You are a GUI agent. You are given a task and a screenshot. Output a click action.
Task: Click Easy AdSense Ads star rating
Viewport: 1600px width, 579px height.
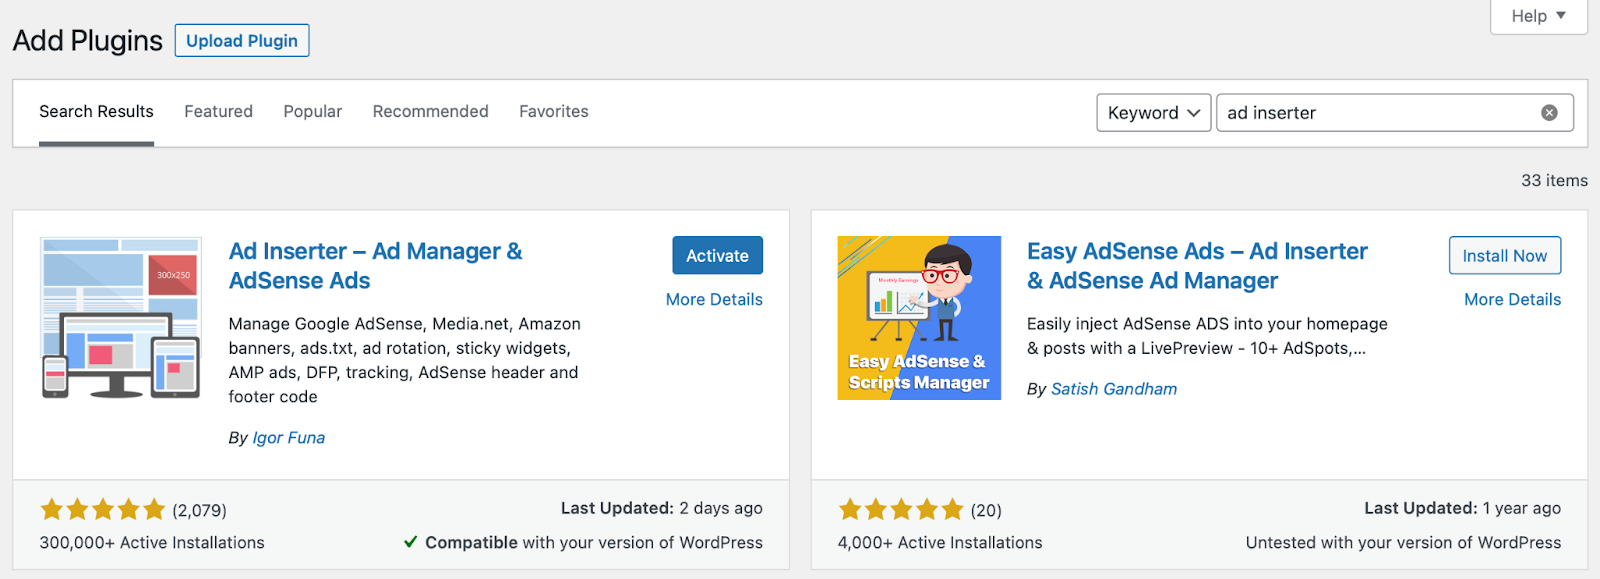(900, 510)
